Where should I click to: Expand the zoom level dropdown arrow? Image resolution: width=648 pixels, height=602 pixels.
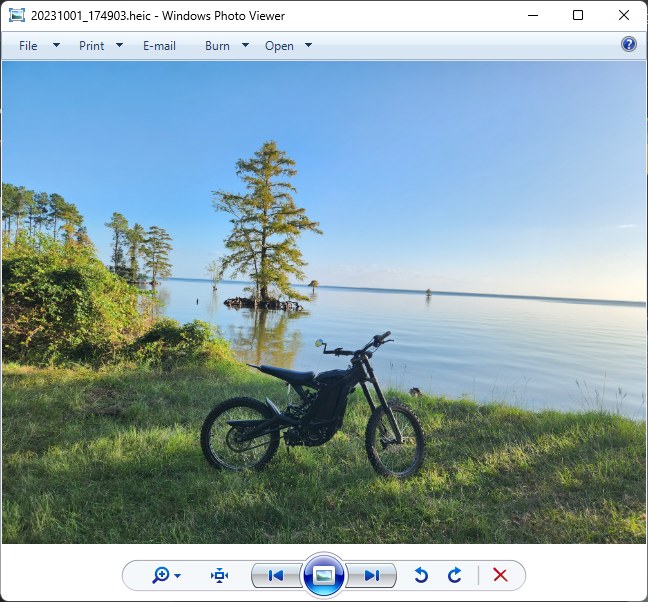point(178,576)
